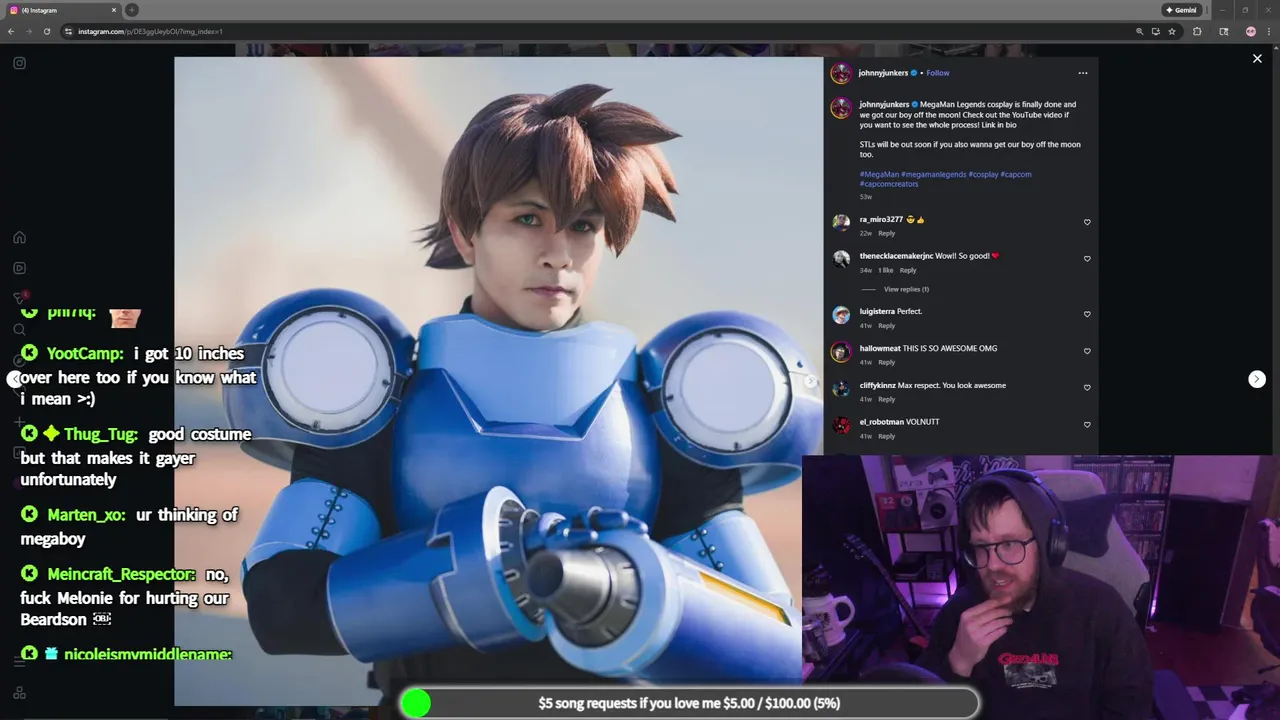This screenshot has width=1280, height=720.
Task: Go to the previous Instagram post
Action: click(14, 379)
